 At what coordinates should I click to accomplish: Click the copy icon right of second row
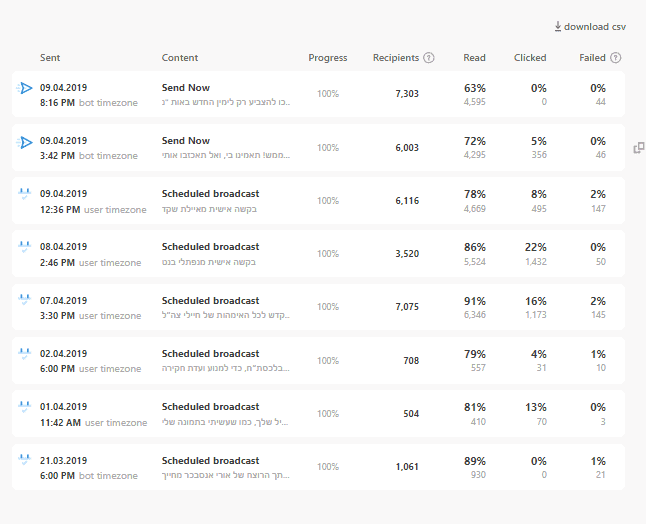[x=638, y=148]
